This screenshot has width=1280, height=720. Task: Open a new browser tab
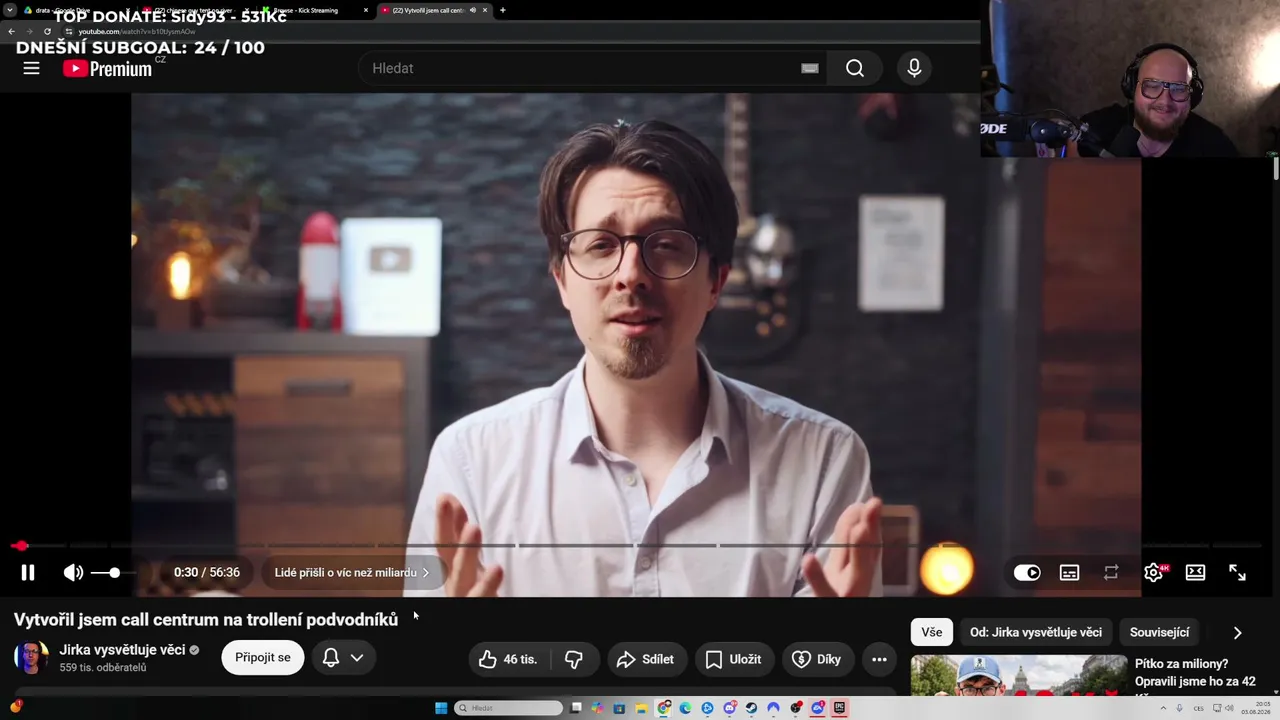click(502, 10)
